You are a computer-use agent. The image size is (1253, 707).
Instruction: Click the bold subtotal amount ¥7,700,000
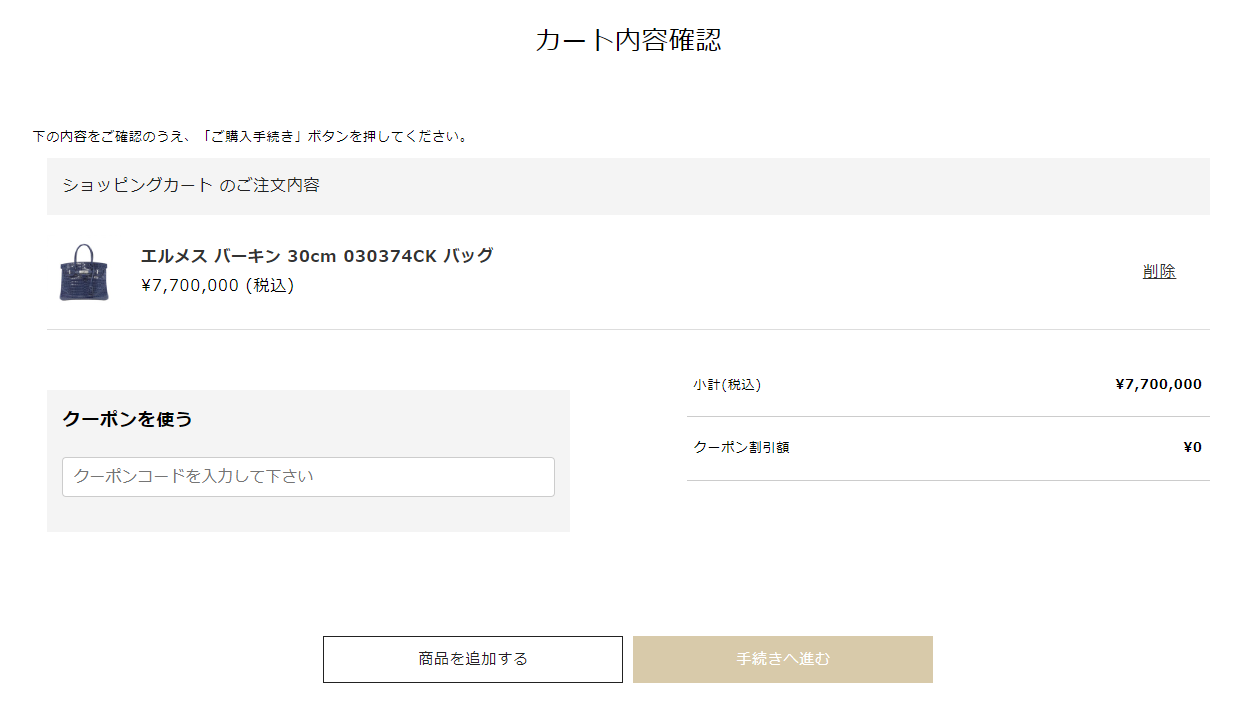[1158, 384]
